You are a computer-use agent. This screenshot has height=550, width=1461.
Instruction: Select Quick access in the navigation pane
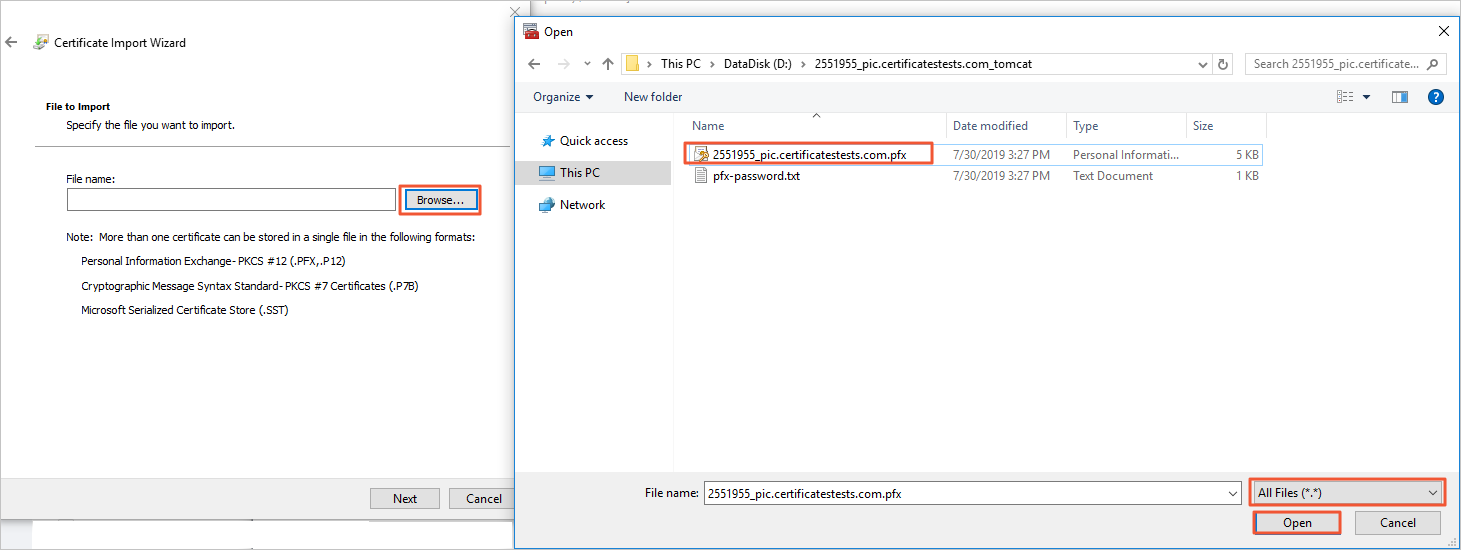click(594, 141)
